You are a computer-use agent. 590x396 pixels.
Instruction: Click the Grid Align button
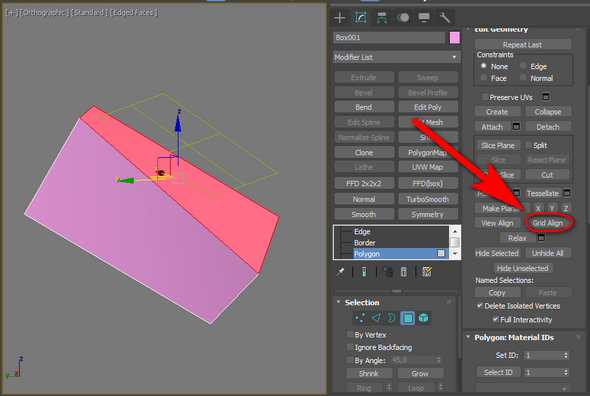pos(547,223)
